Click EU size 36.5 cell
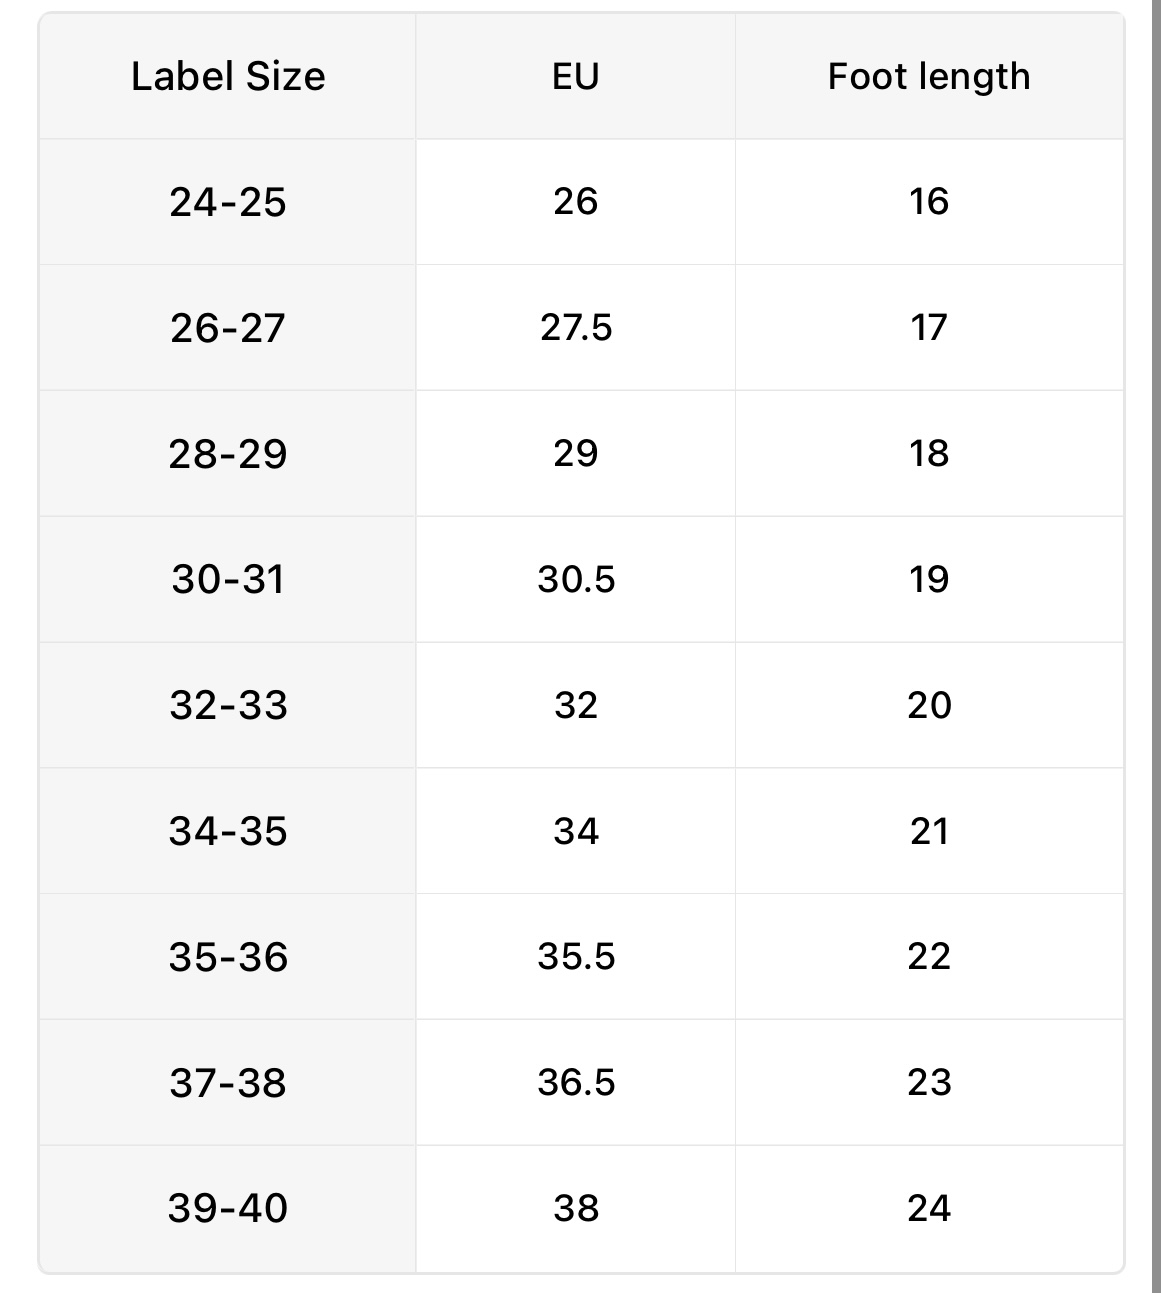Screen dimensions: 1170x1293 (x=576, y=1083)
